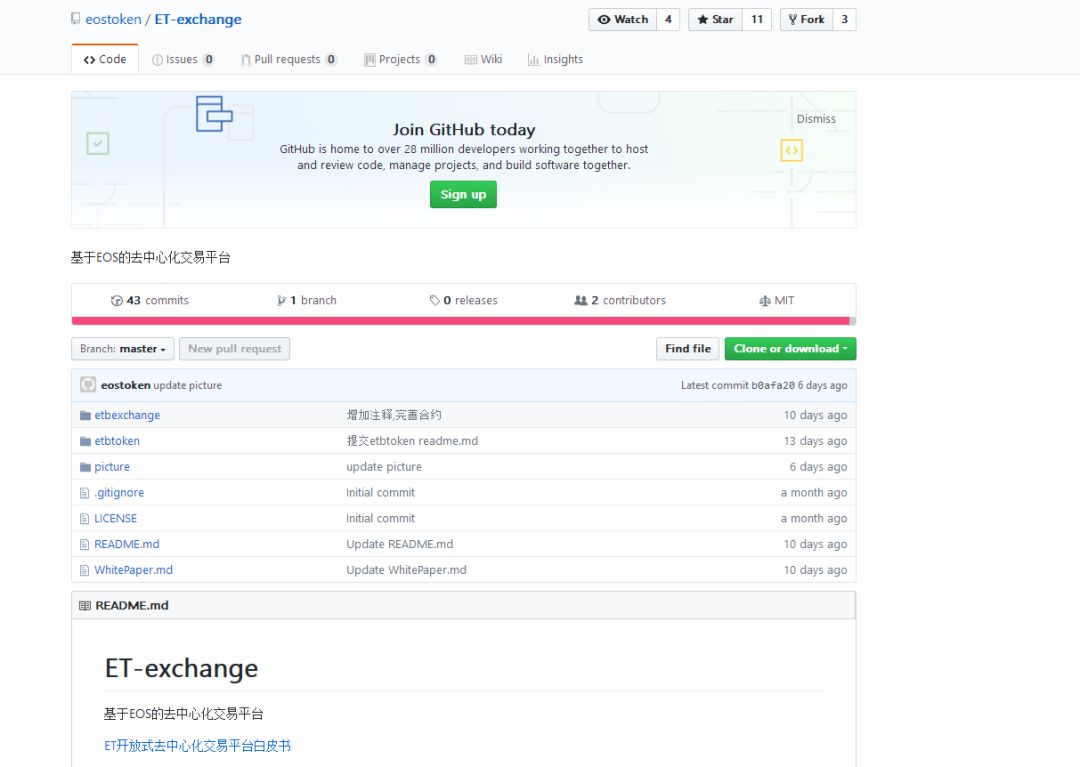View the 0 releases page

464,300
